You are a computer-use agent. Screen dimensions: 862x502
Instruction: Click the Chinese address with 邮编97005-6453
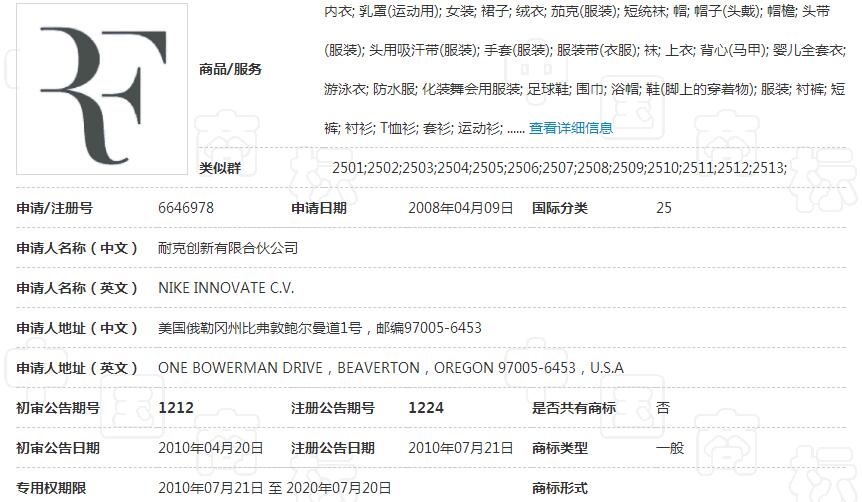(320, 328)
